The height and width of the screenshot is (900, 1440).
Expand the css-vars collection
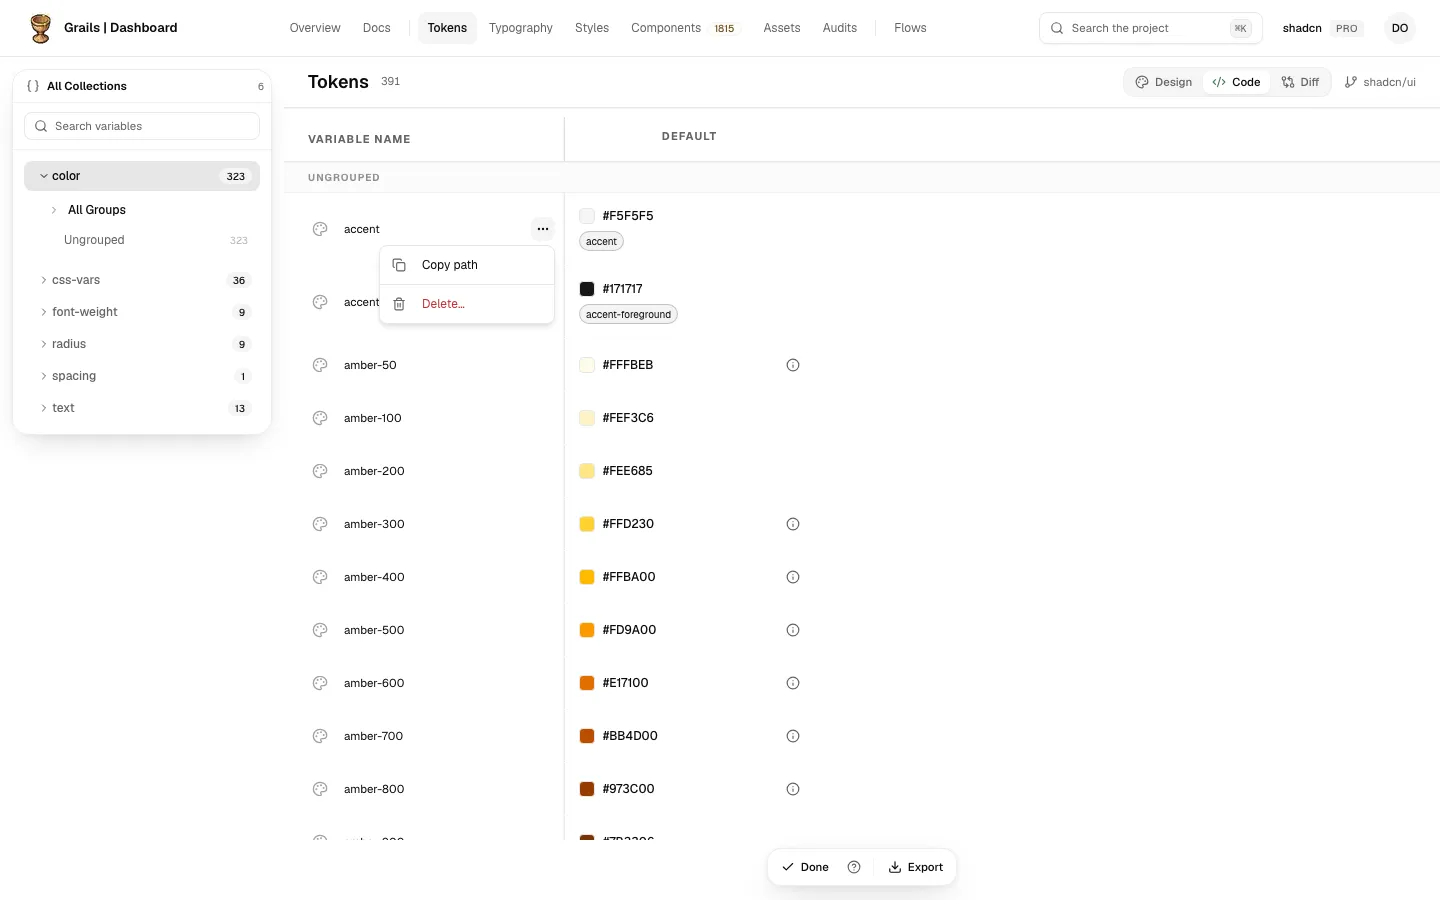tap(43, 280)
